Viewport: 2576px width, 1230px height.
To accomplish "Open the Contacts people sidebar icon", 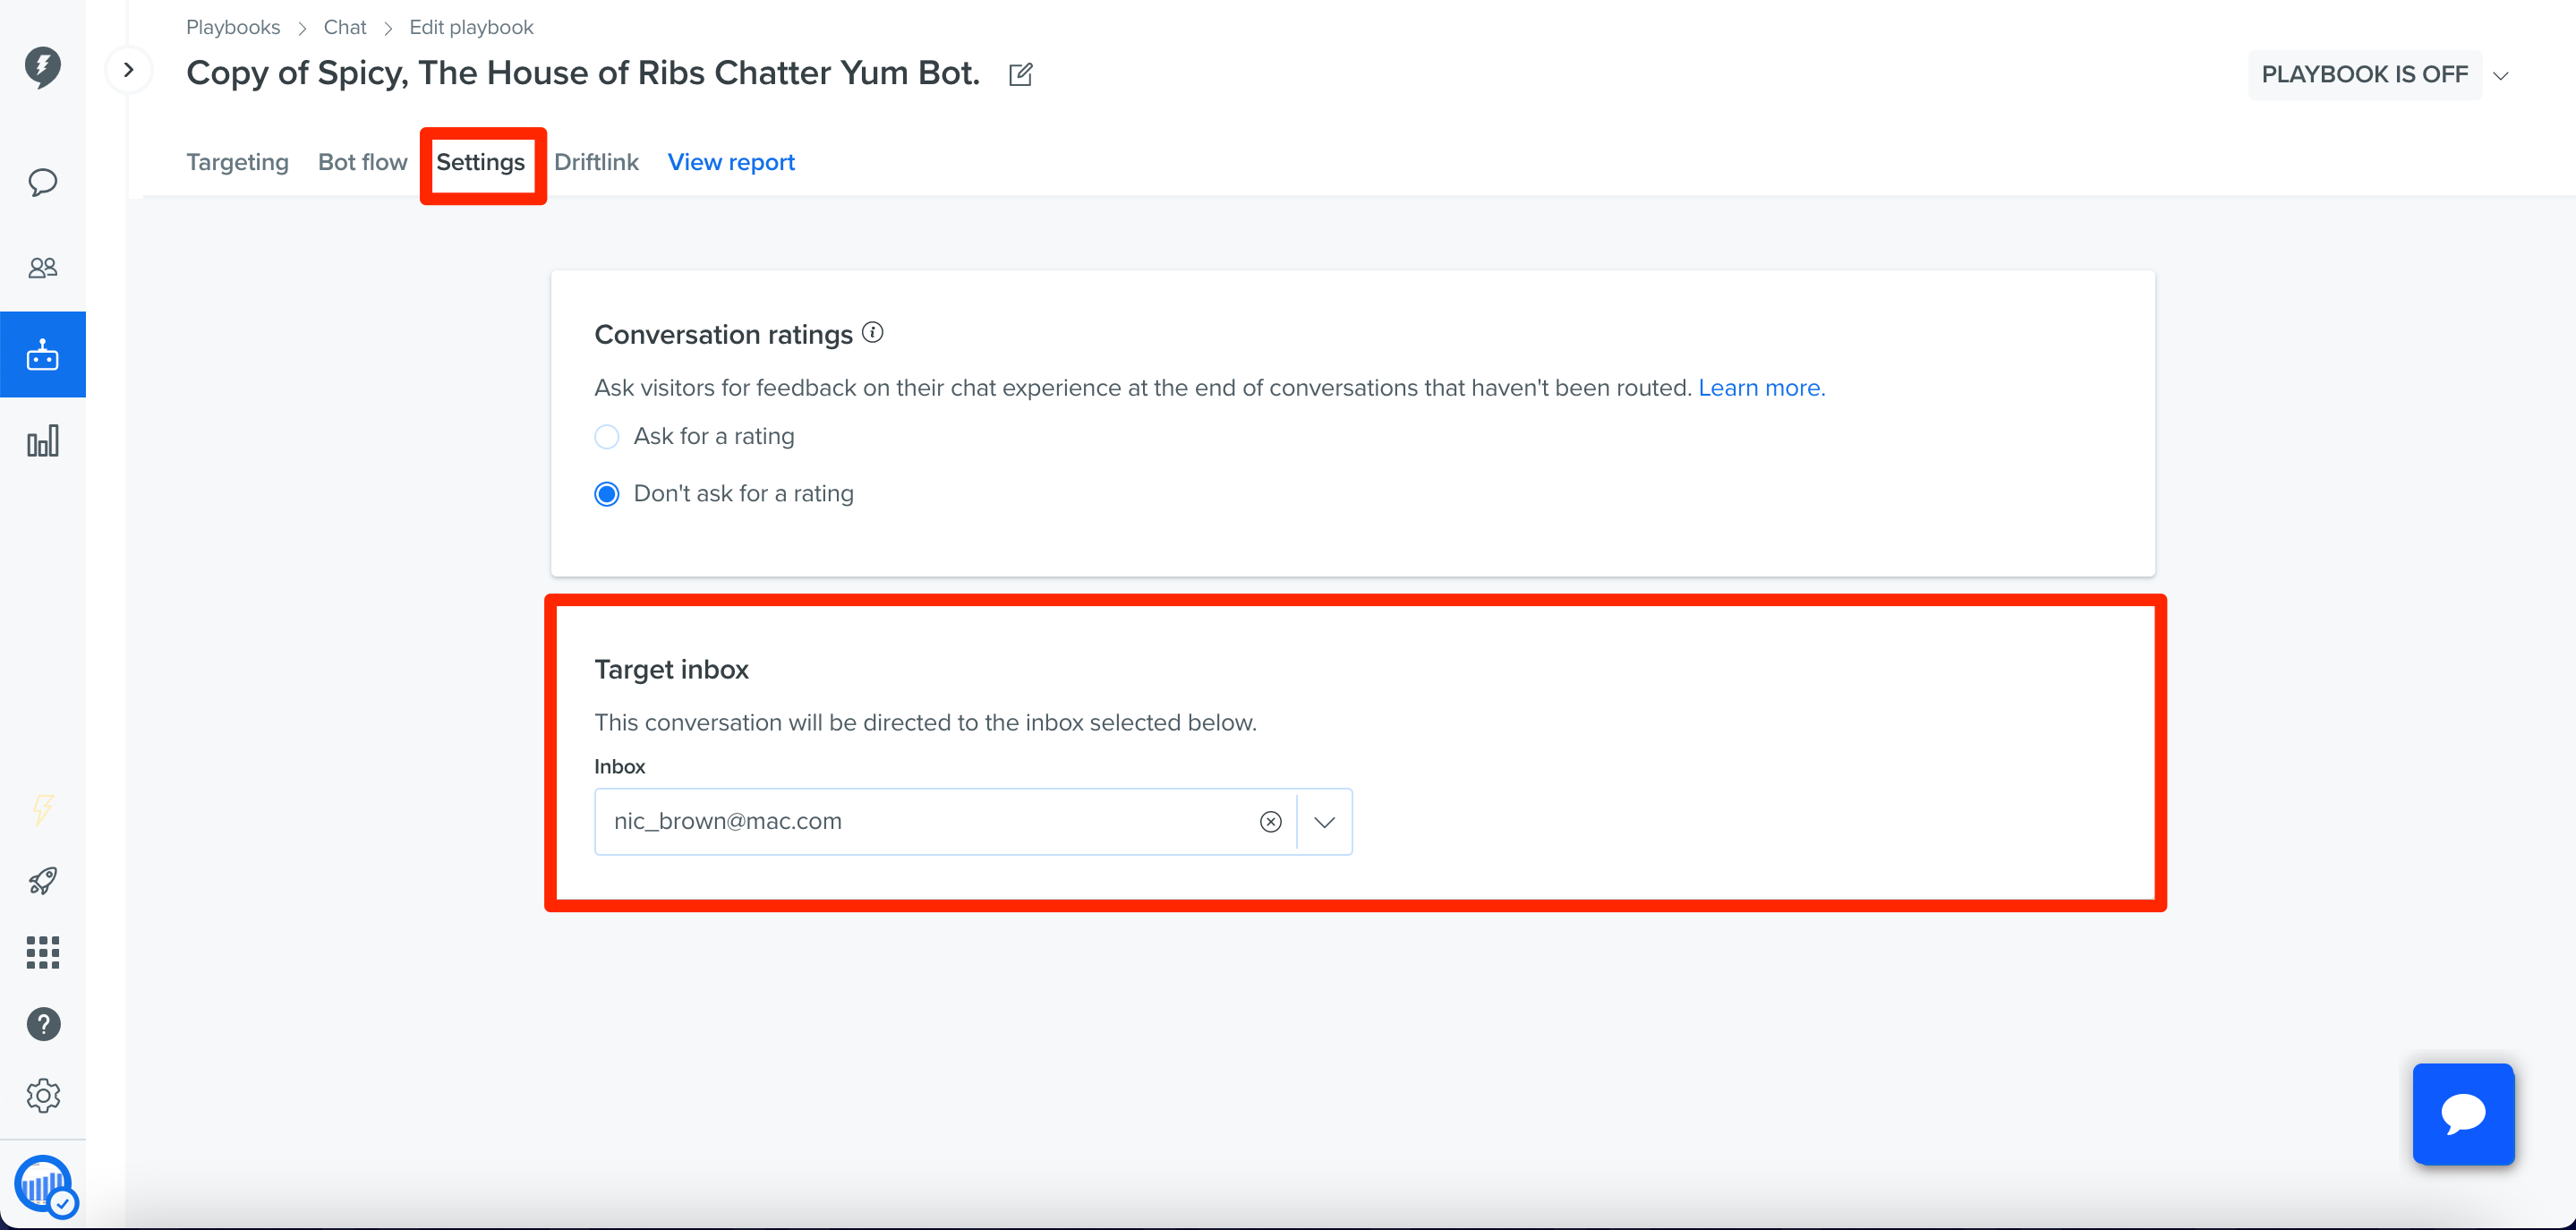I will point(42,268).
